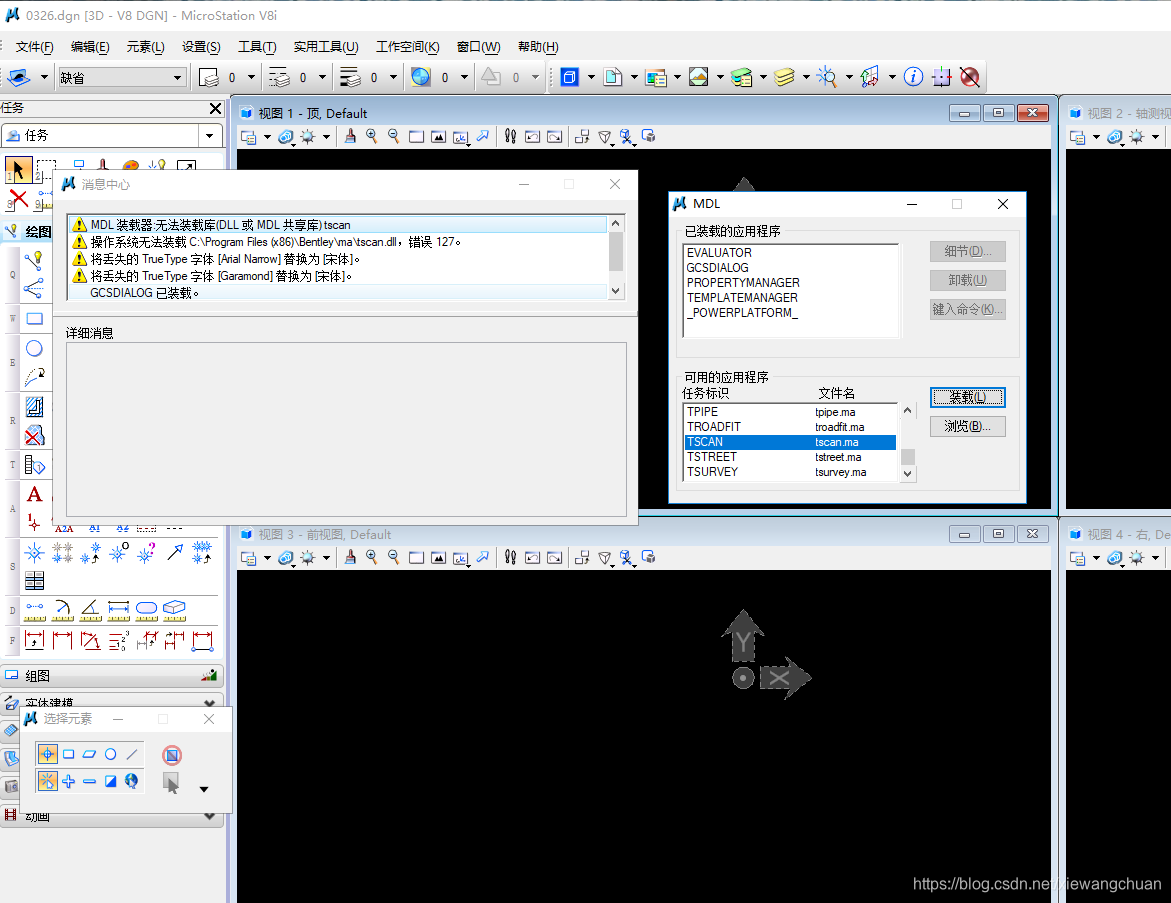Click the Delete Element red X tool
Viewport: 1171px width, 903px height.
(x=18, y=199)
